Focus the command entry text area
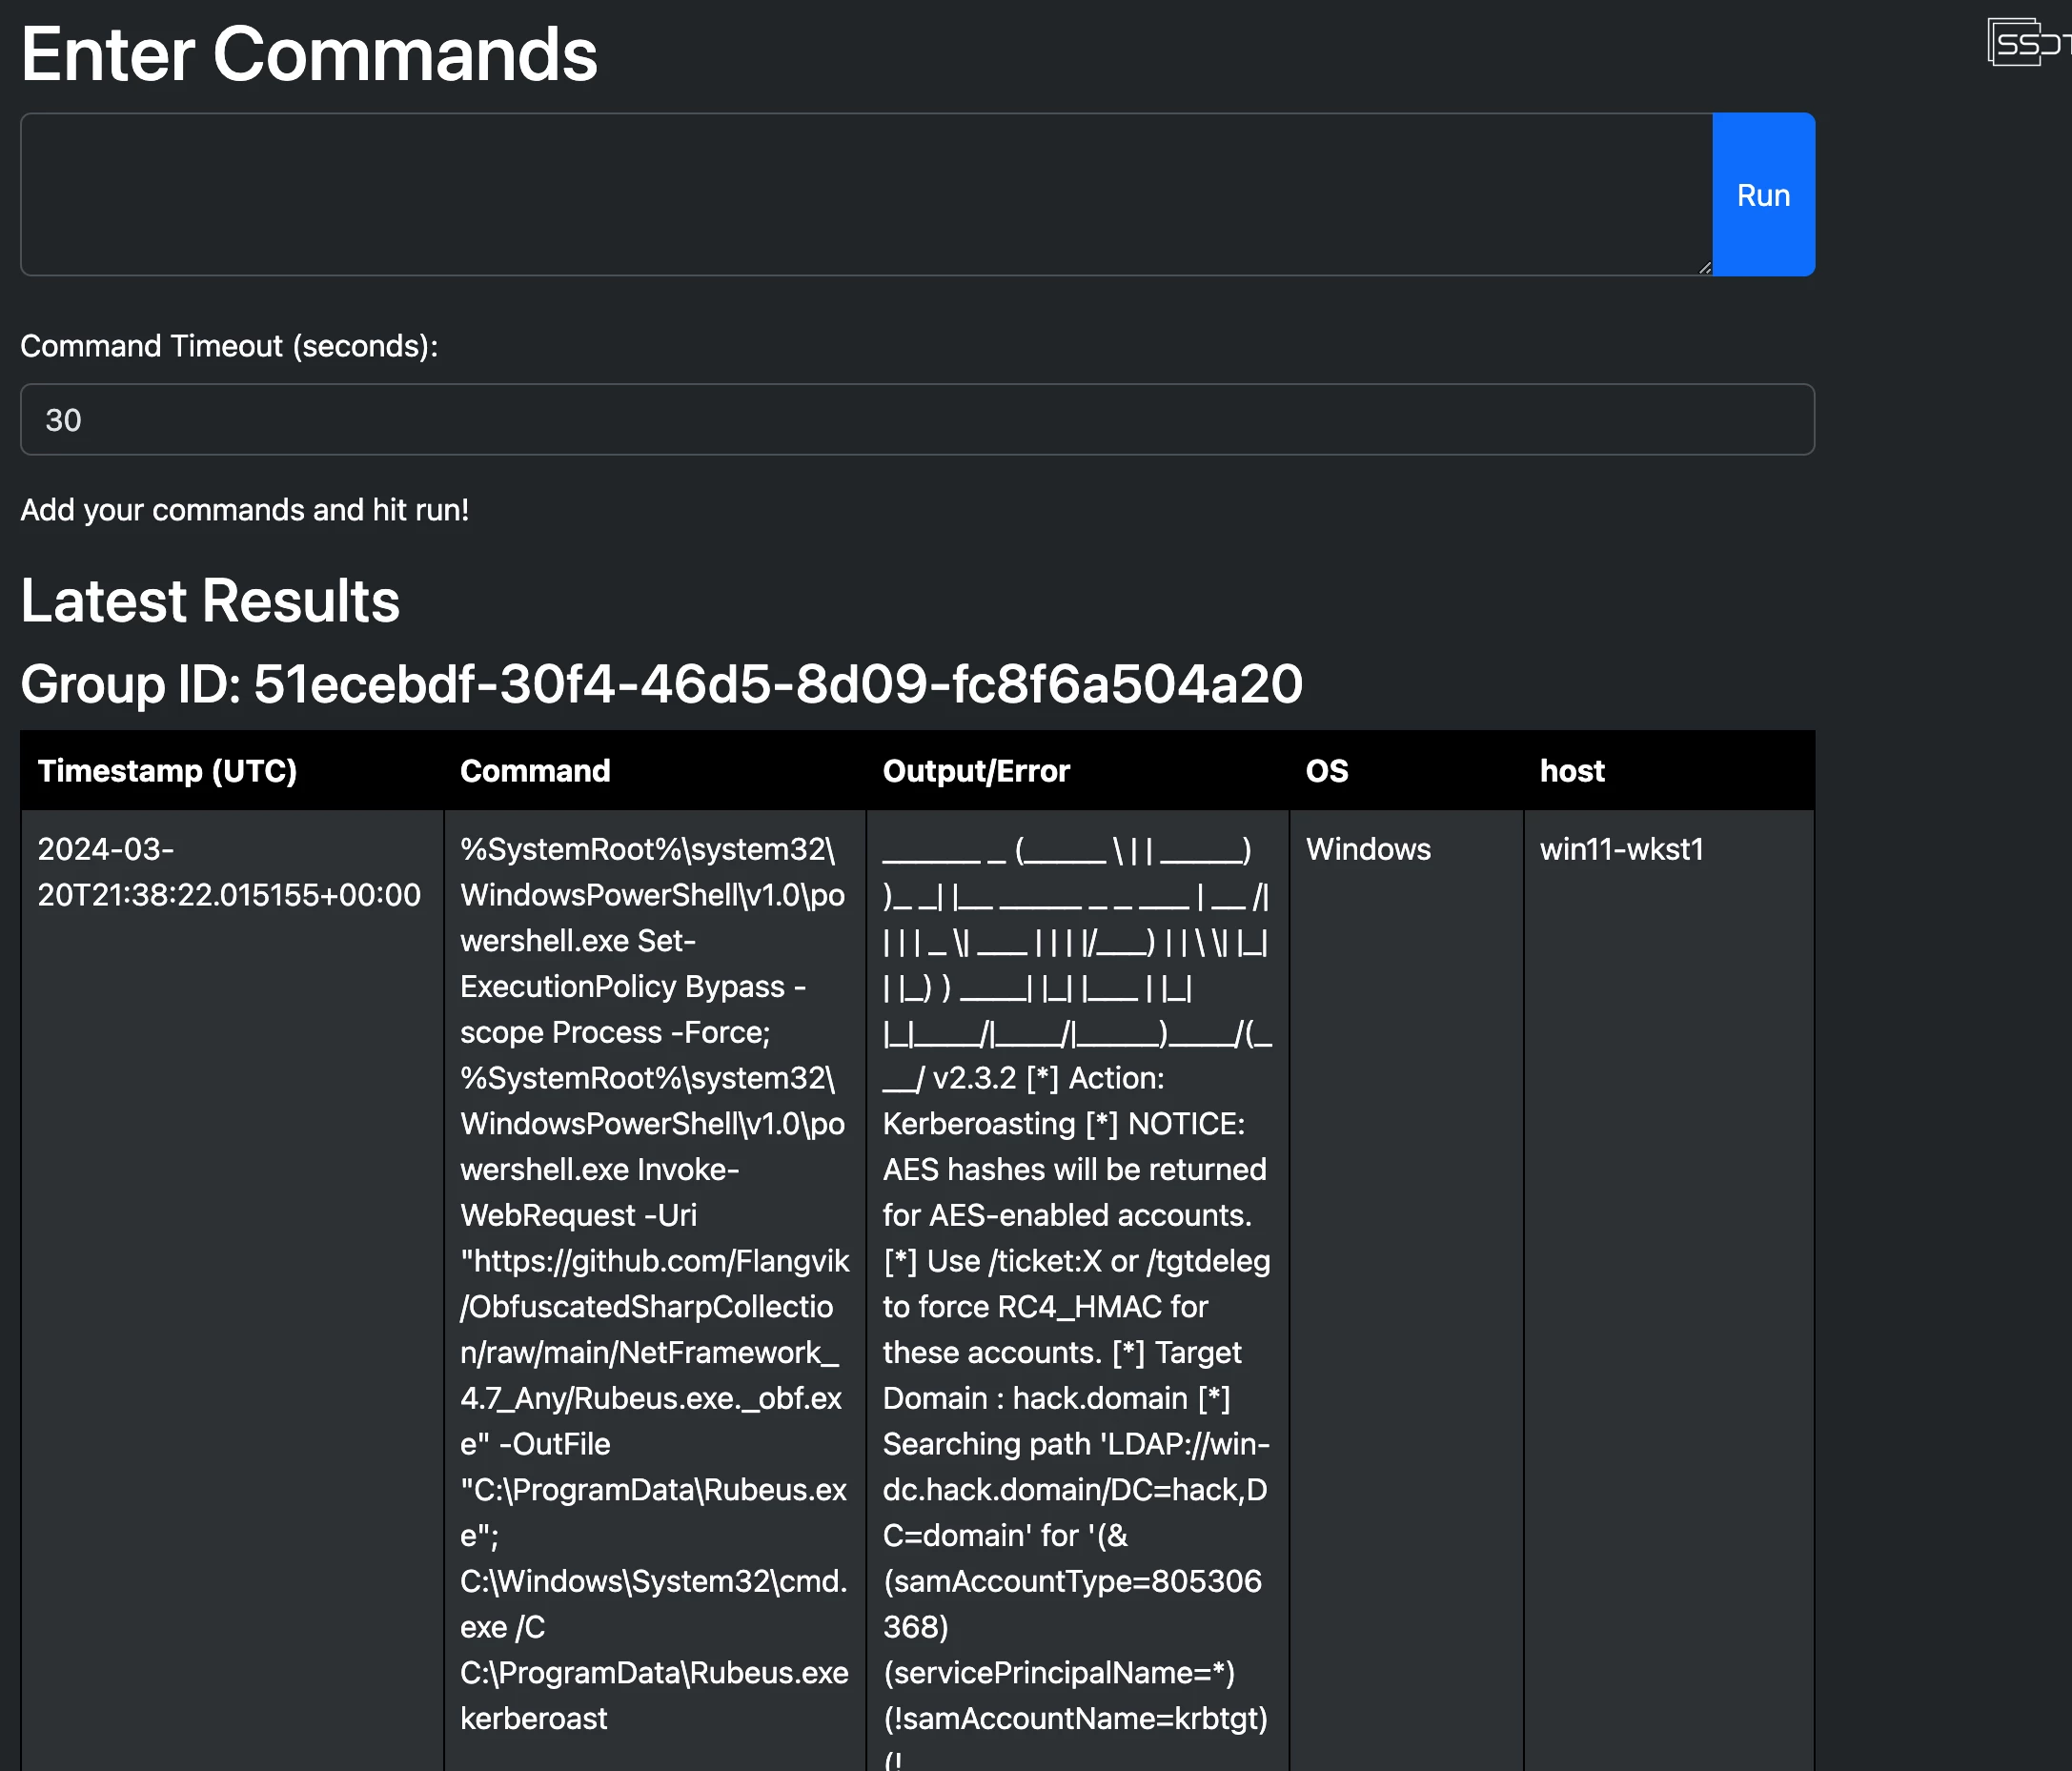 point(866,194)
